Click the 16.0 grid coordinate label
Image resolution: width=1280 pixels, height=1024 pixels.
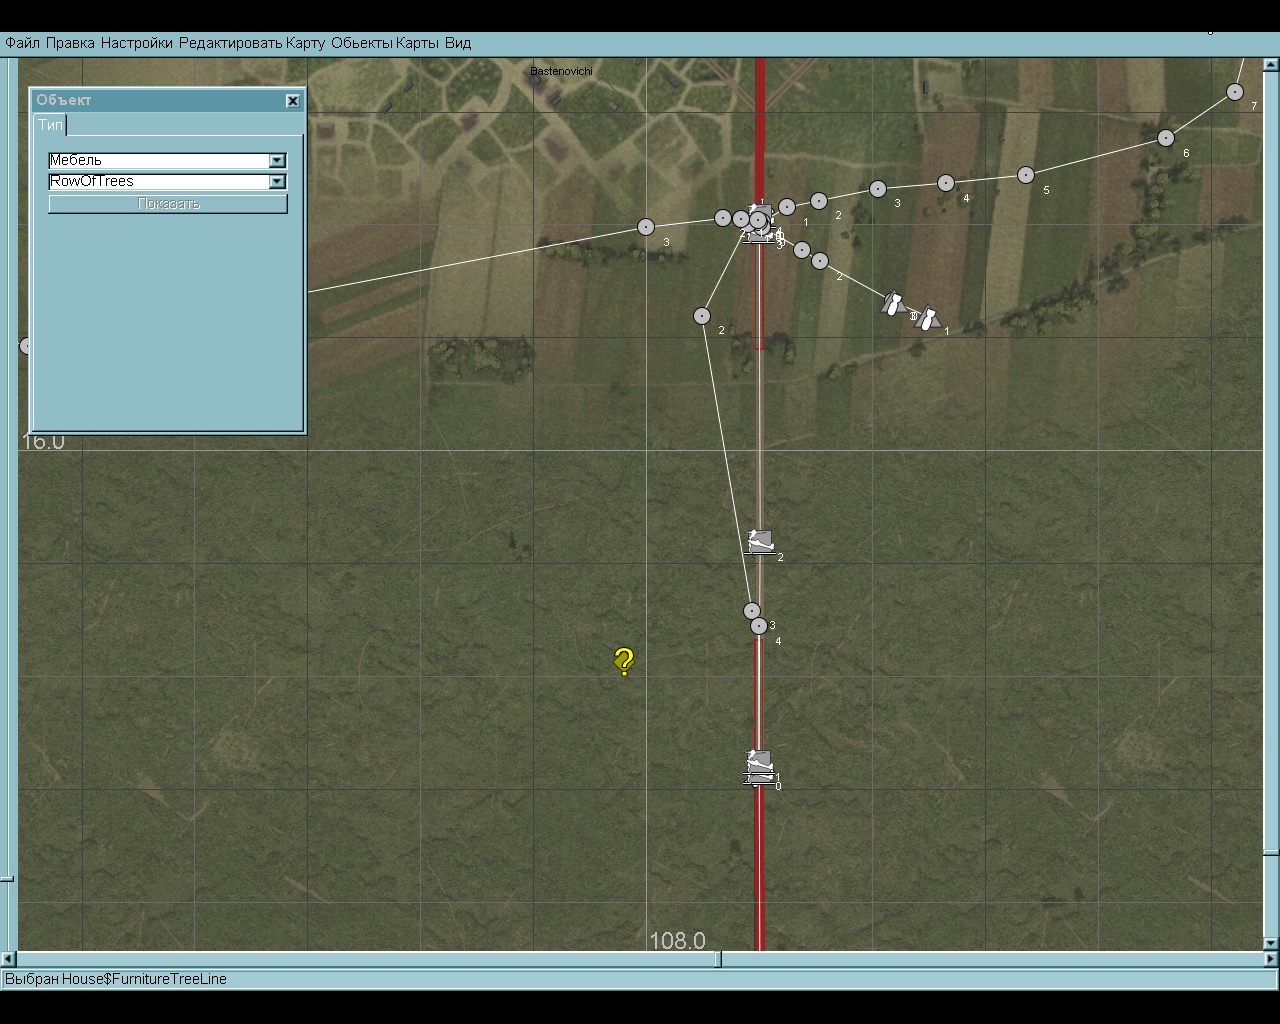click(x=43, y=442)
